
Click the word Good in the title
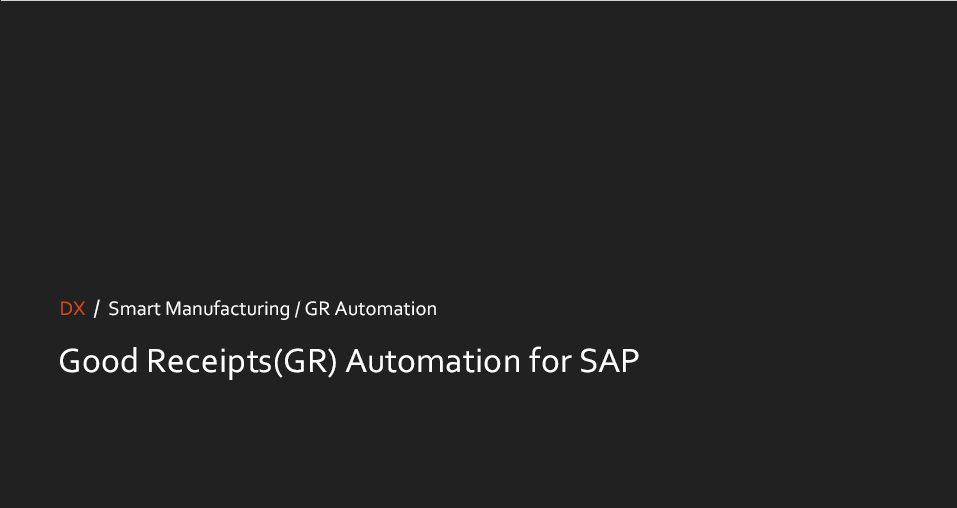coord(98,360)
